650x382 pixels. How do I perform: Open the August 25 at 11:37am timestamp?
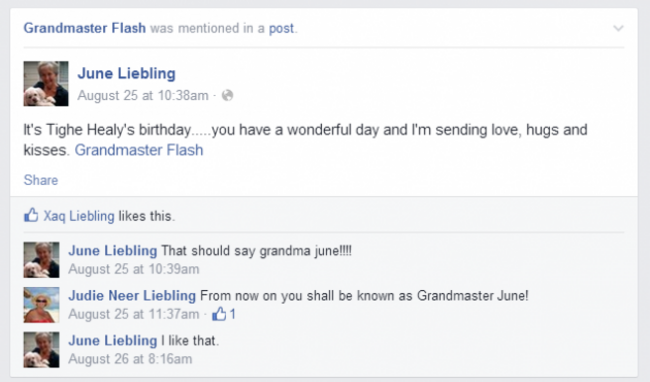[133, 314]
